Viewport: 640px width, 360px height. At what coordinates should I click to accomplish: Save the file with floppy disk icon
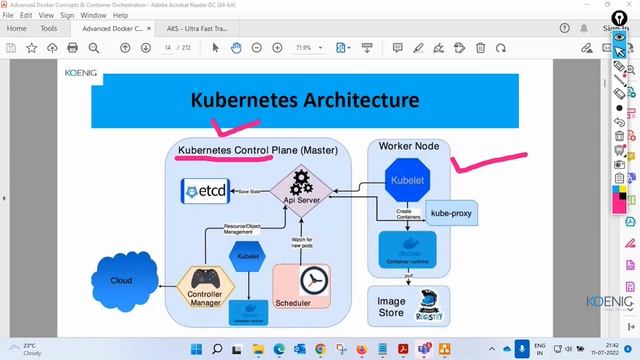point(11,48)
